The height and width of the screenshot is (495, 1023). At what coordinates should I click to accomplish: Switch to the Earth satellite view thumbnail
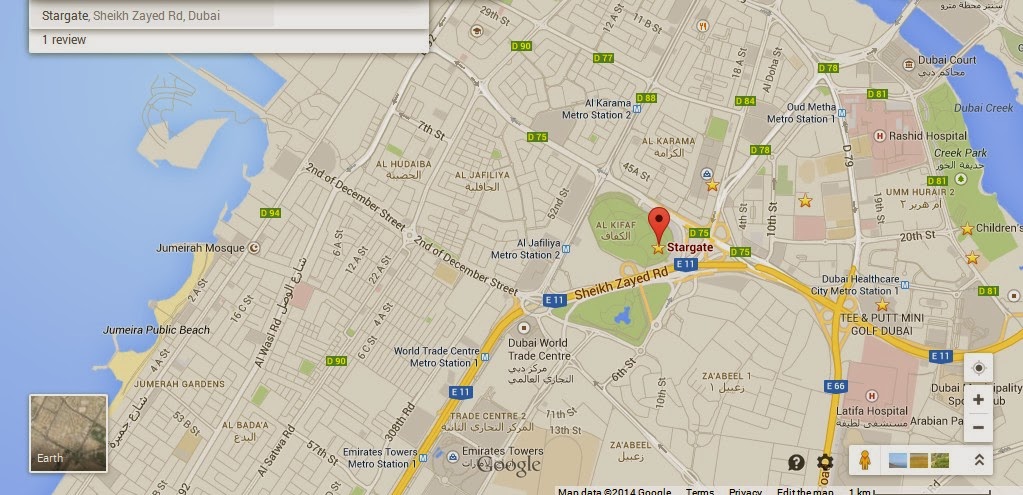(x=68, y=433)
